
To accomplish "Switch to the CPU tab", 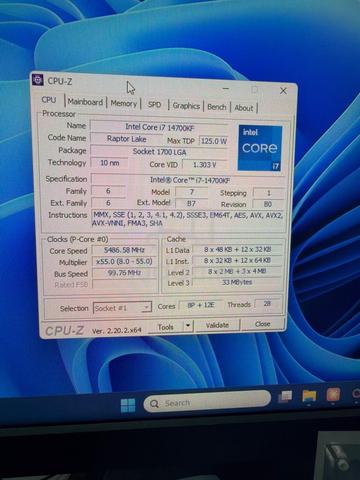I will click(x=49, y=100).
